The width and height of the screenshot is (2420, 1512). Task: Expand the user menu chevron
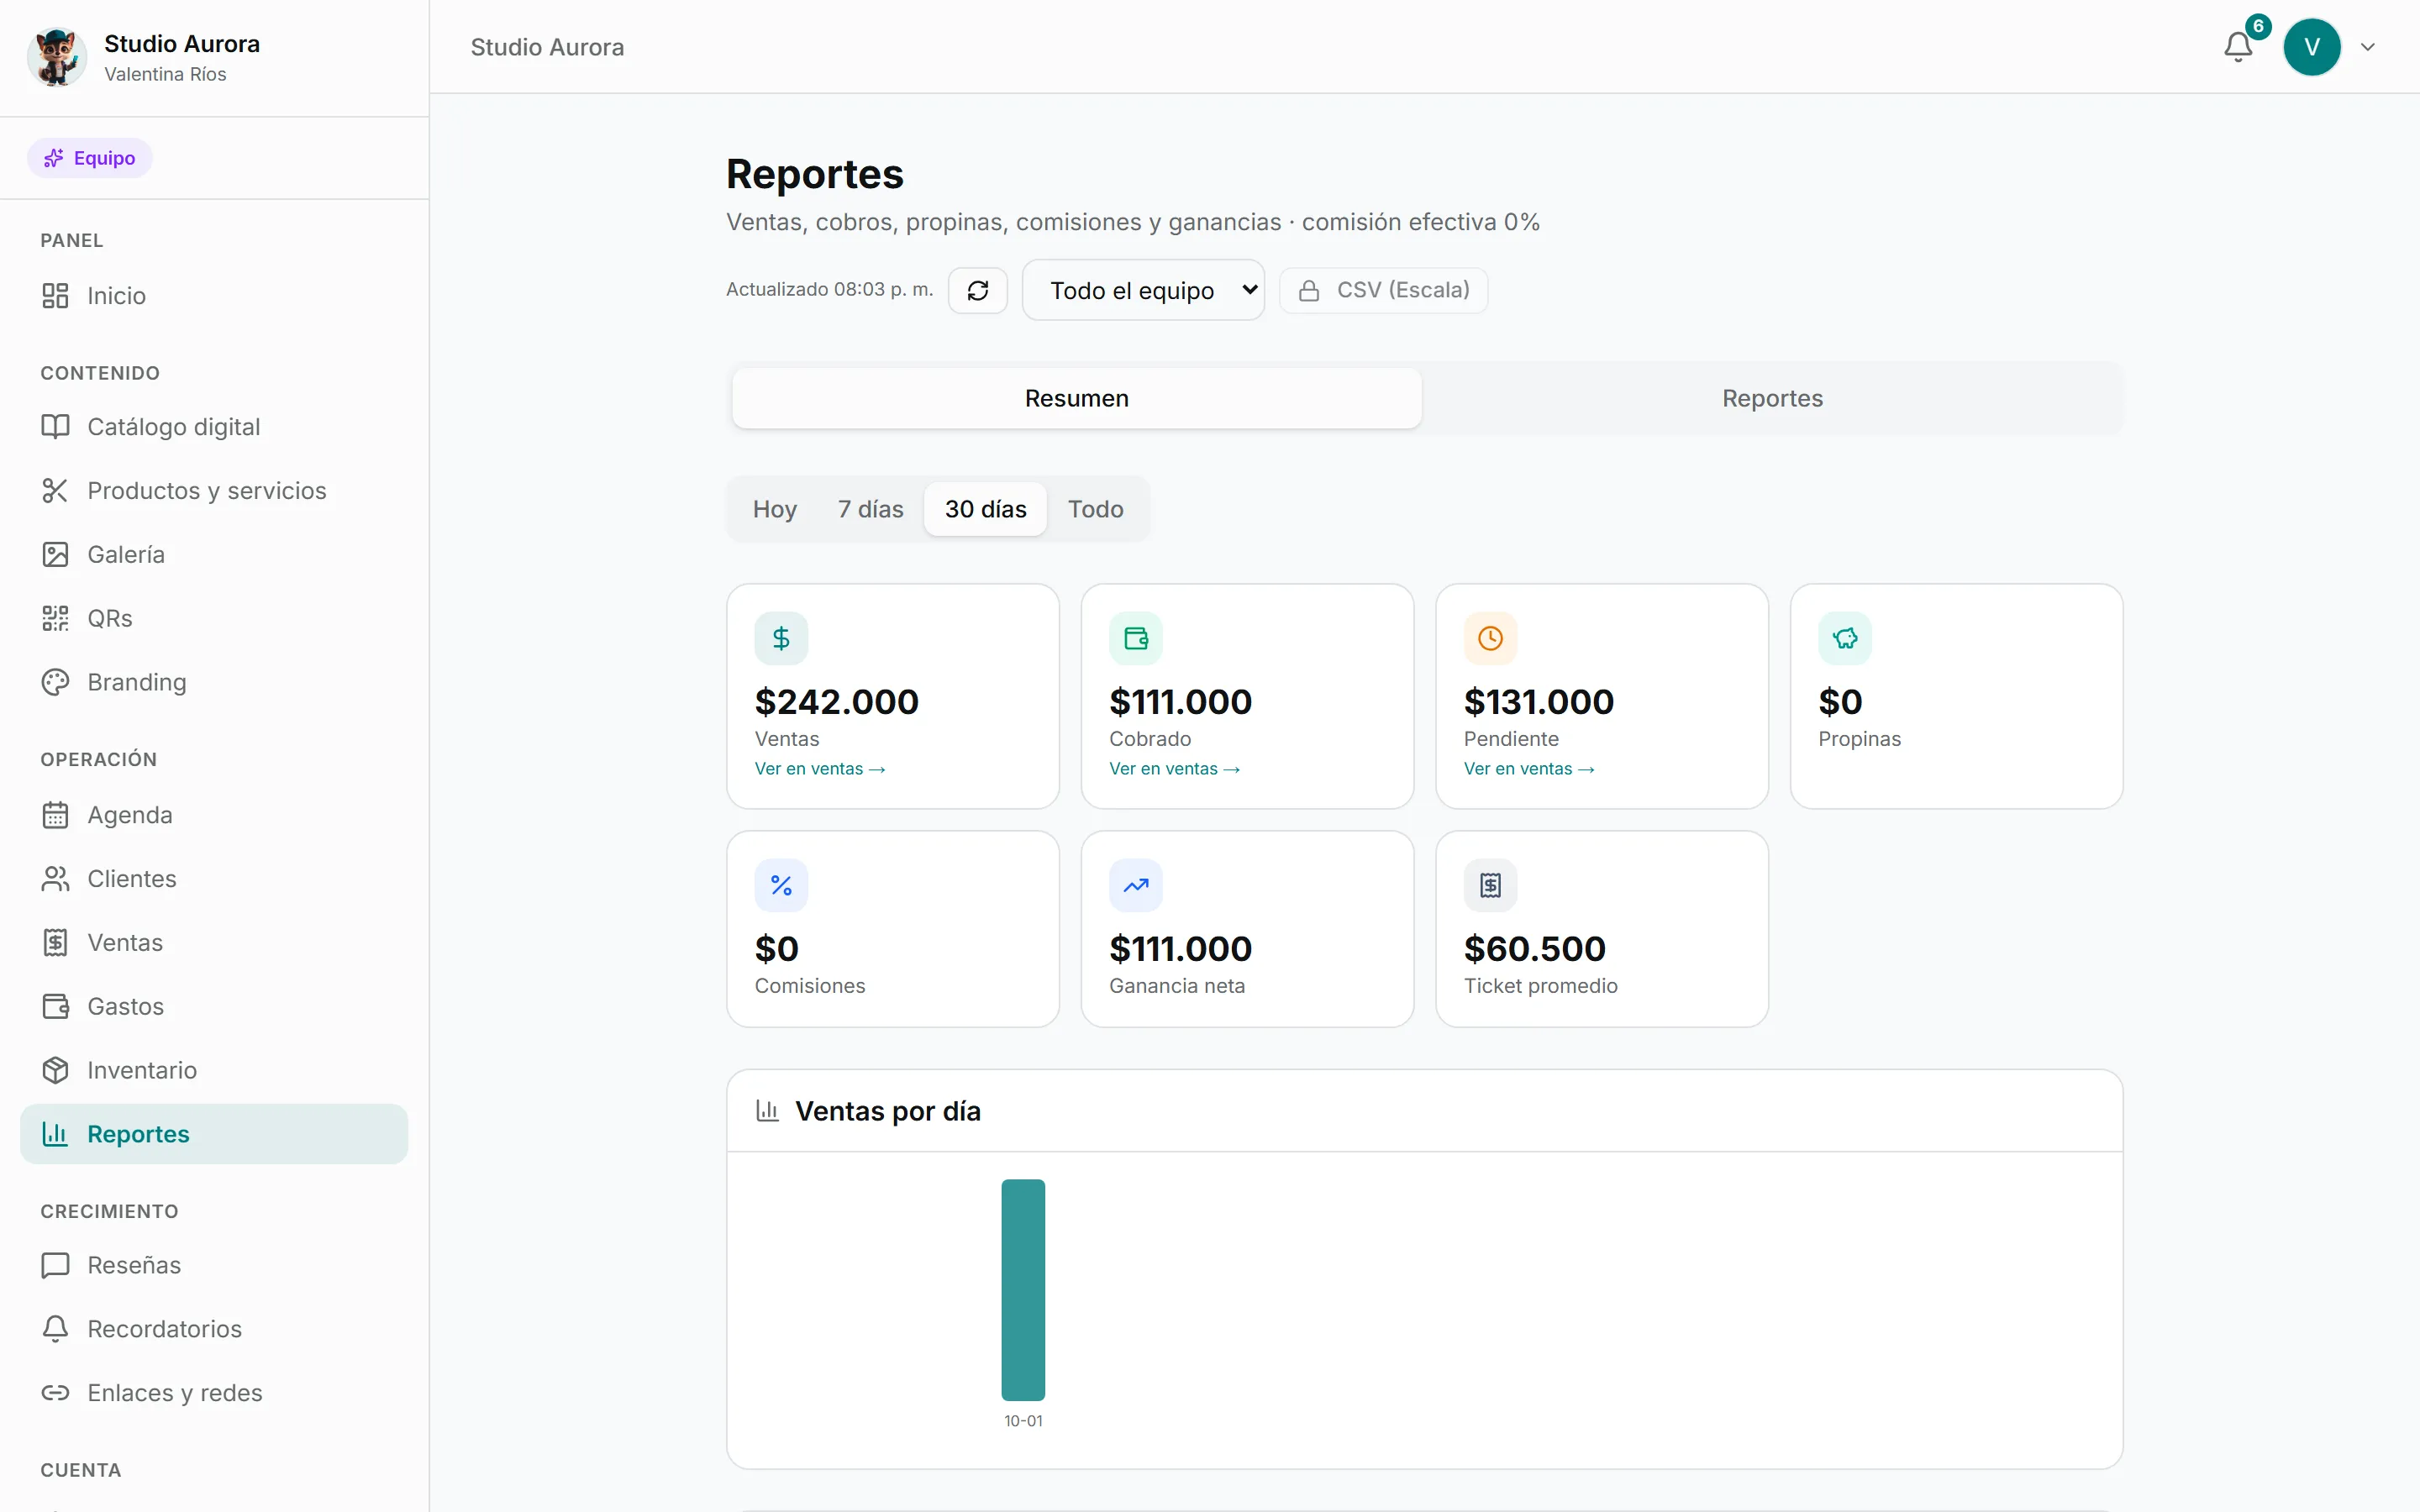(2367, 47)
